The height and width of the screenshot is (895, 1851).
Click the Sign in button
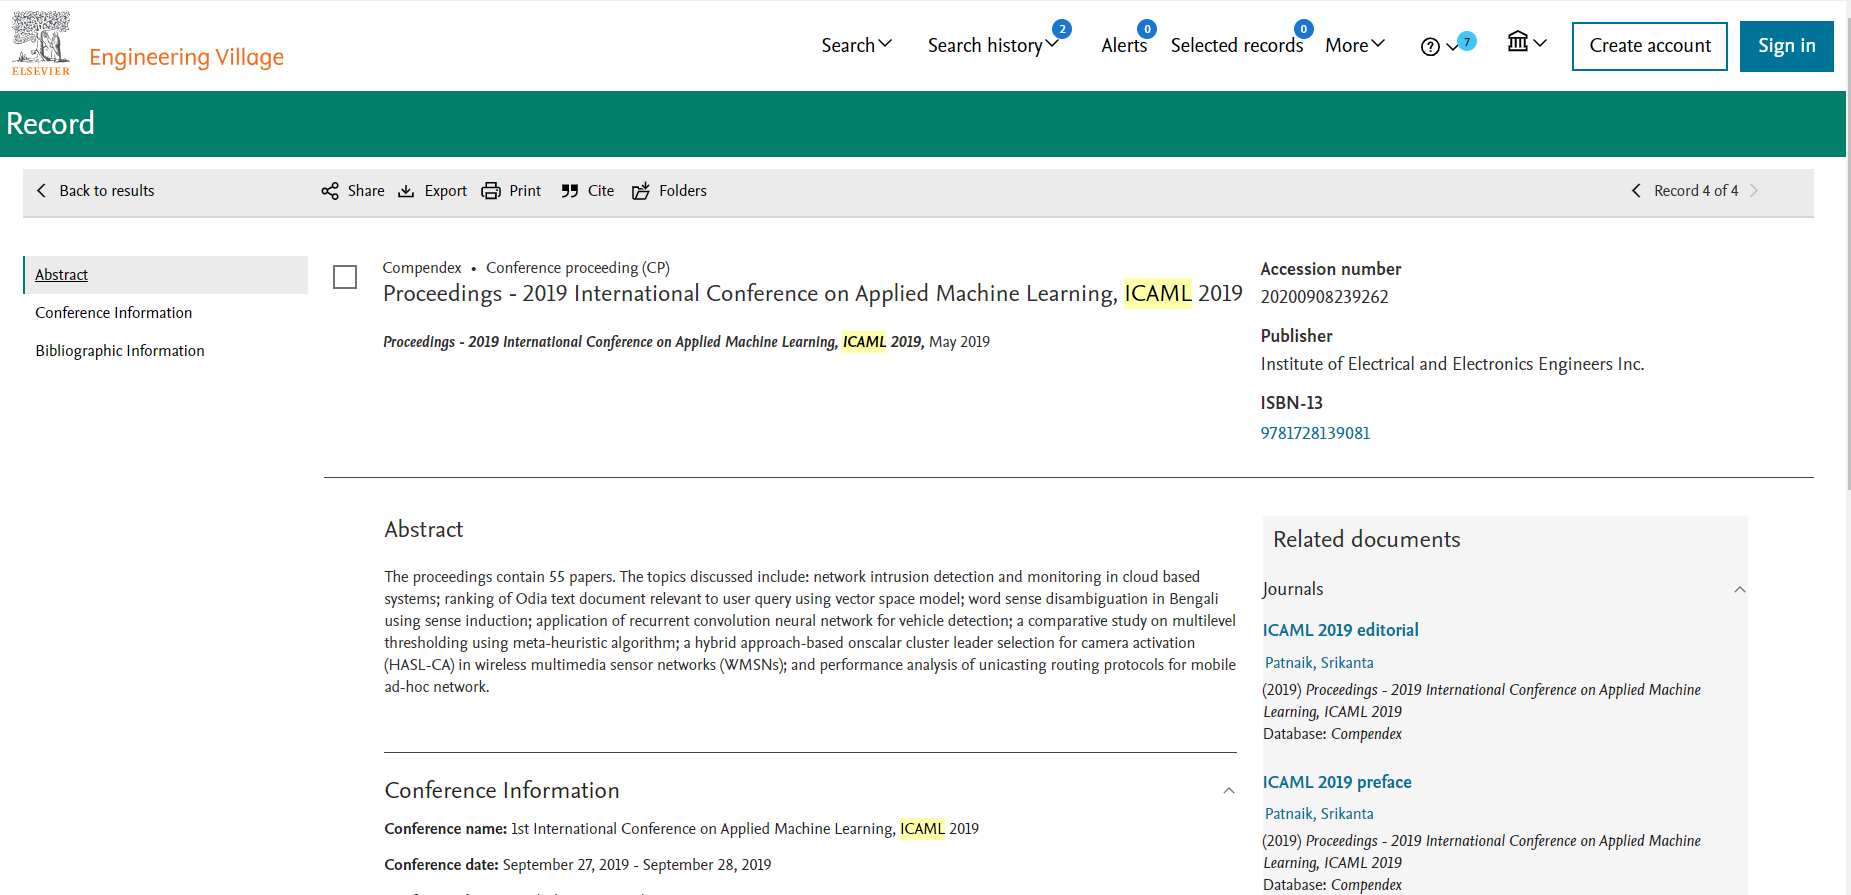click(x=1787, y=46)
